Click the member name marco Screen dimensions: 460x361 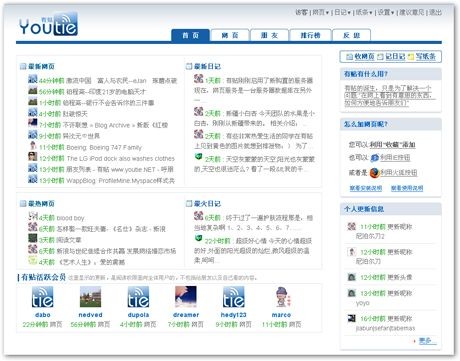[281, 315]
